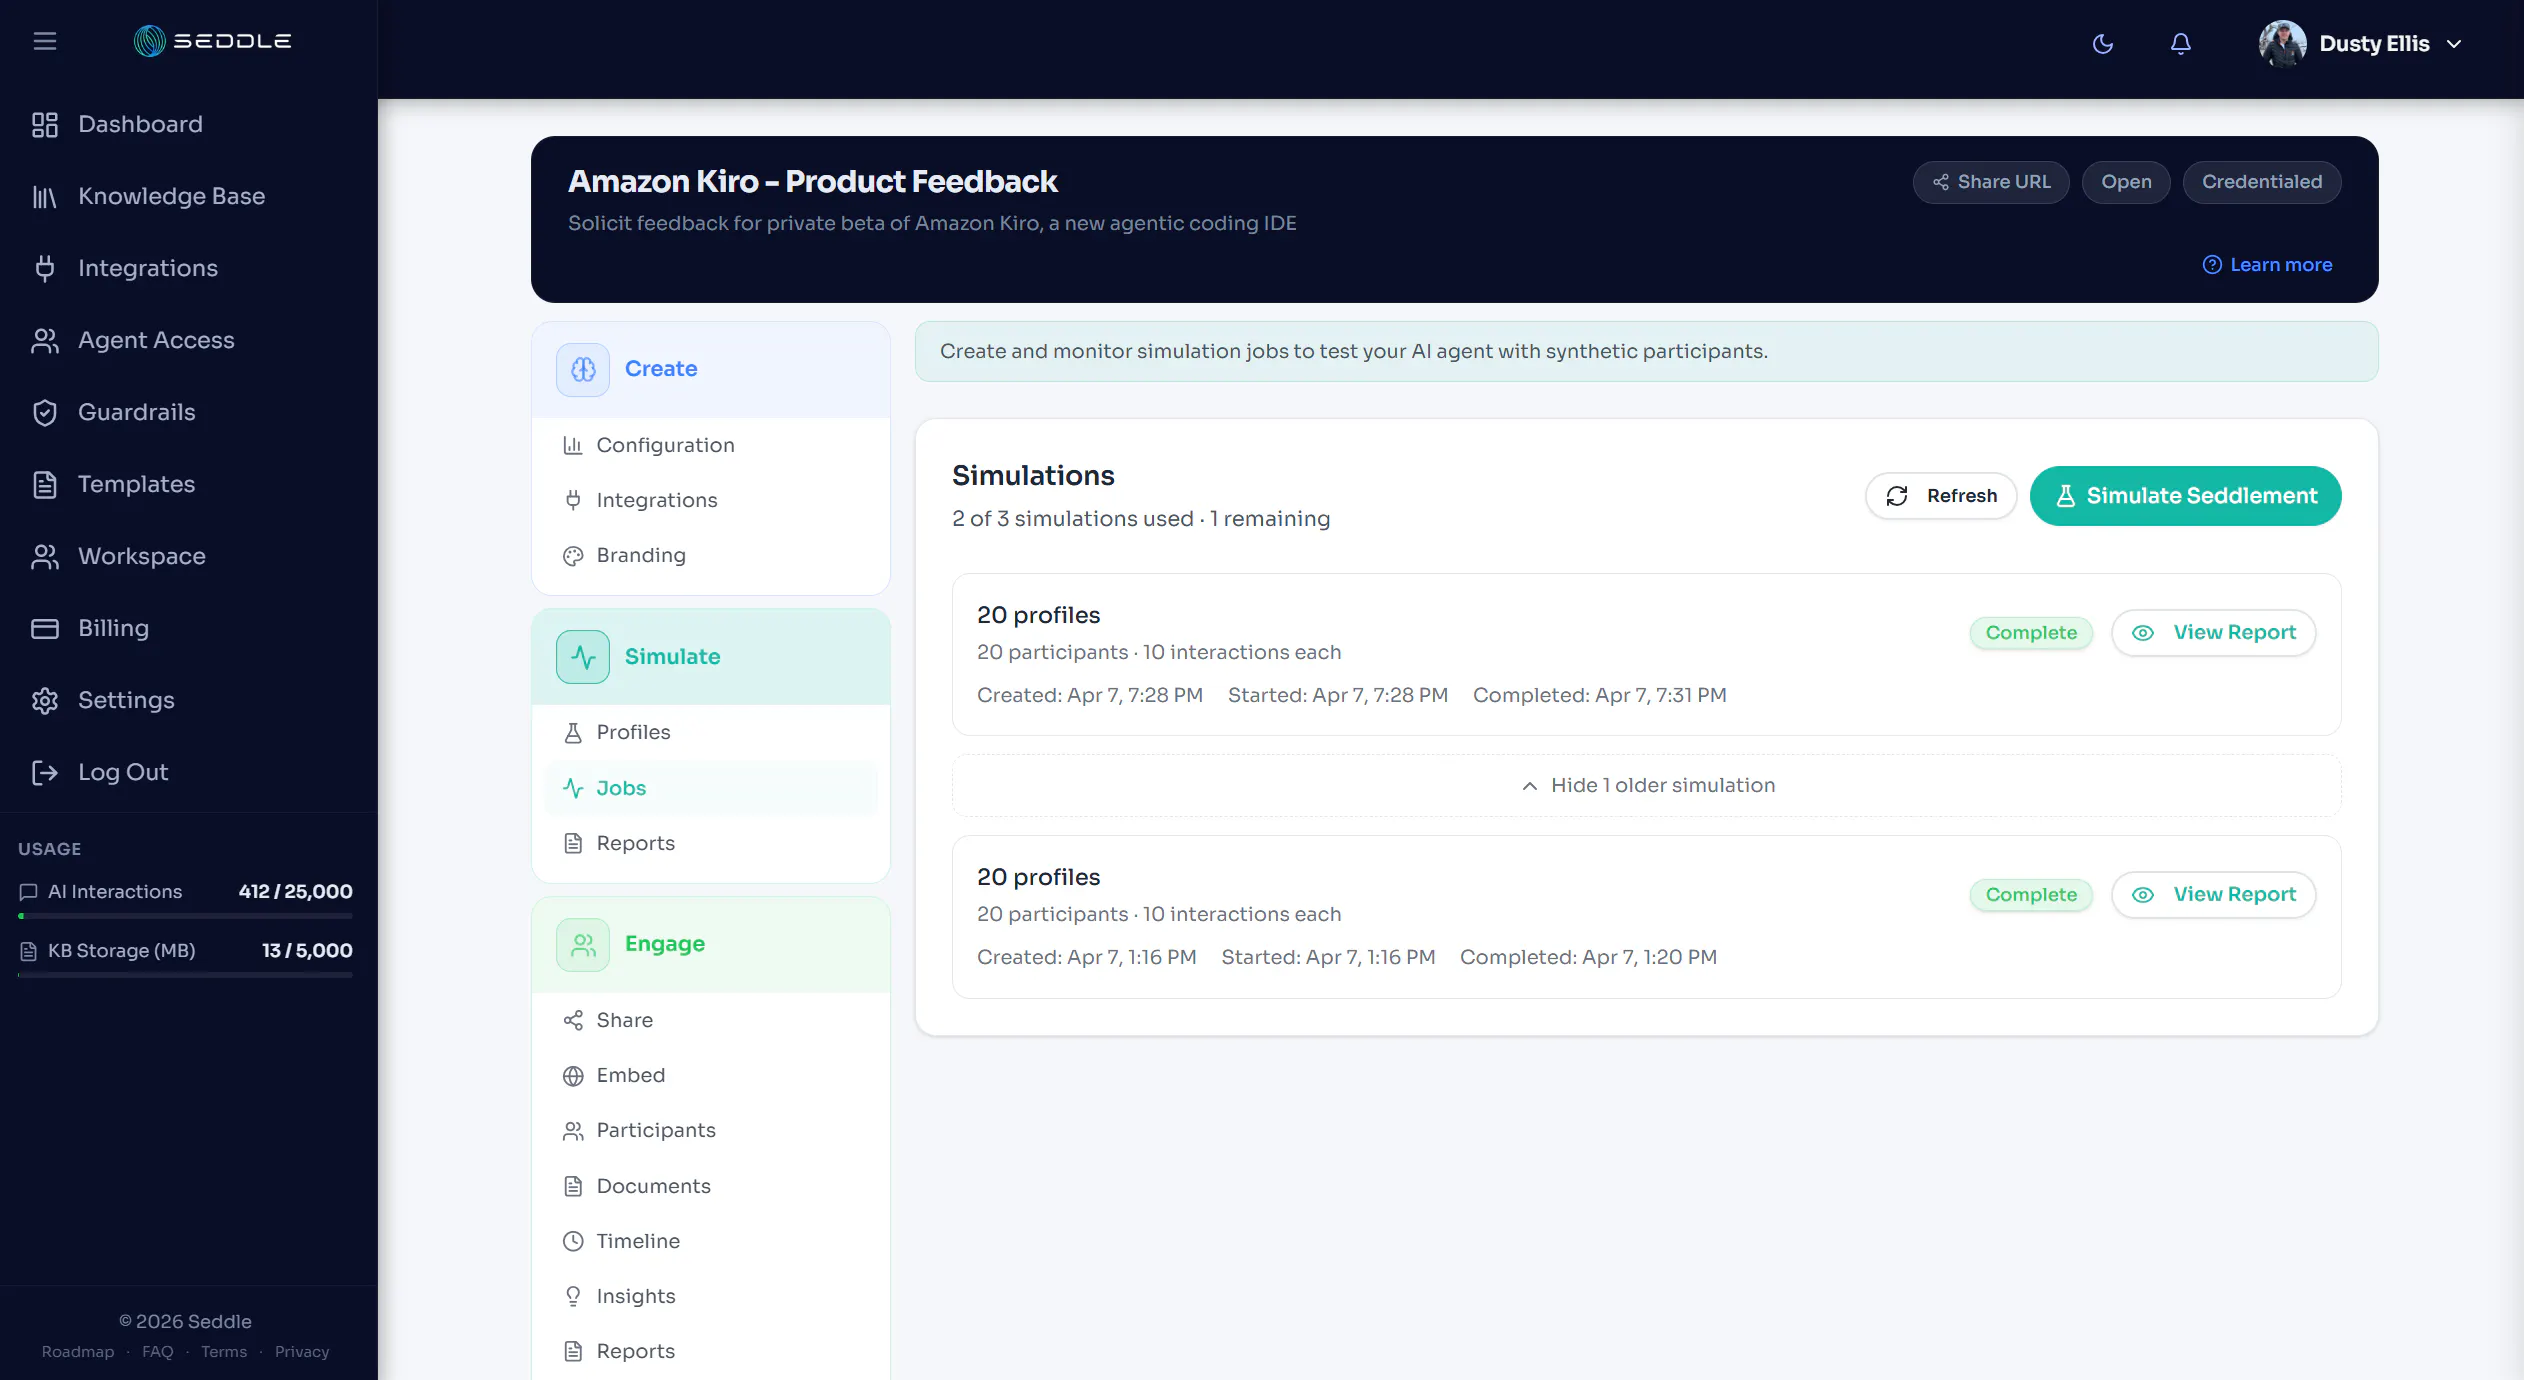Click the Engage people icon
This screenshot has width=2524, height=1380.
583,944
